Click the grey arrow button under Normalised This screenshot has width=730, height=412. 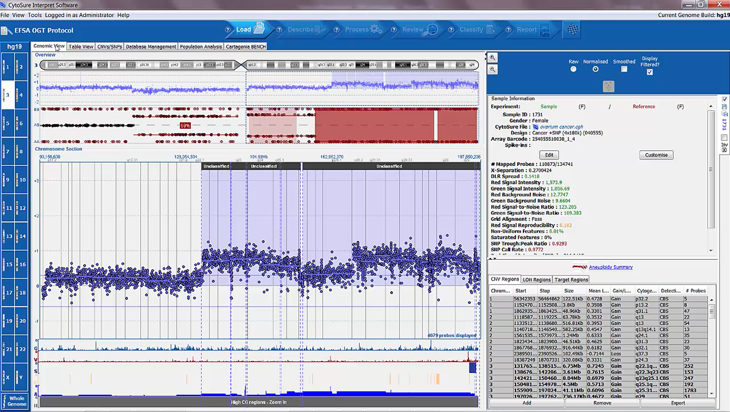[608, 86]
